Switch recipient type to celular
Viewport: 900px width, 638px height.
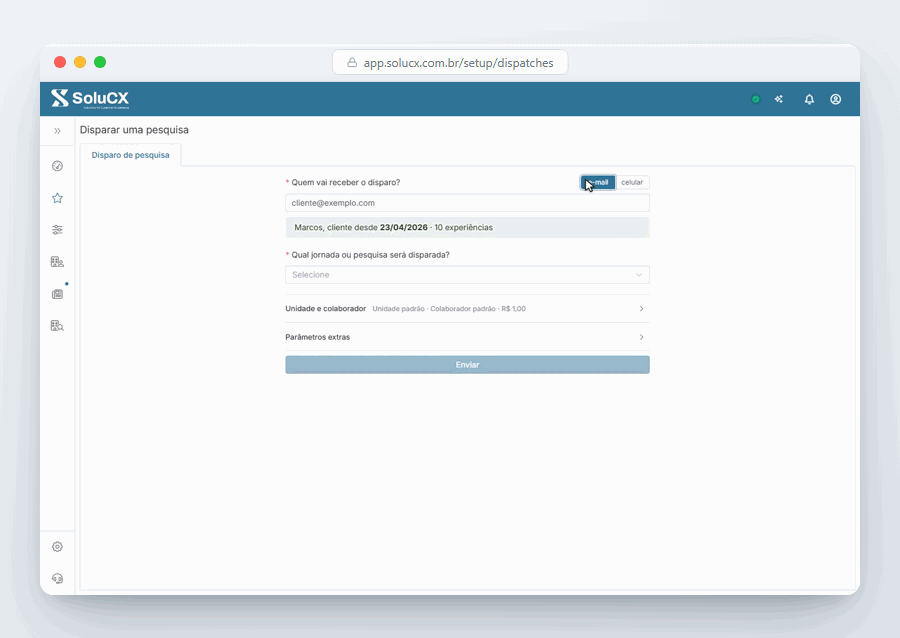[632, 182]
